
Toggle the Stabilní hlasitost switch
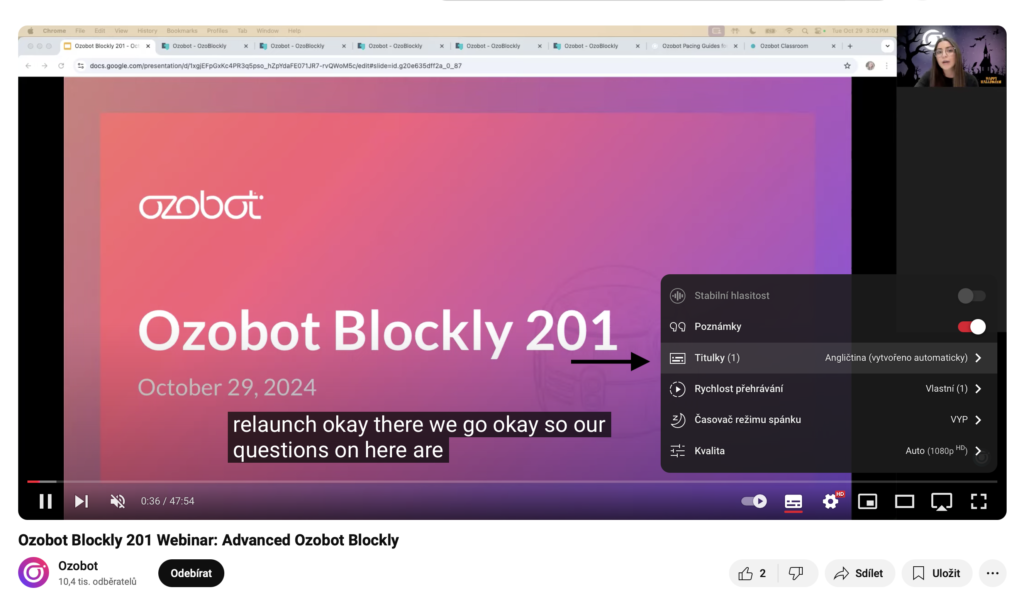click(x=971, y=296)
